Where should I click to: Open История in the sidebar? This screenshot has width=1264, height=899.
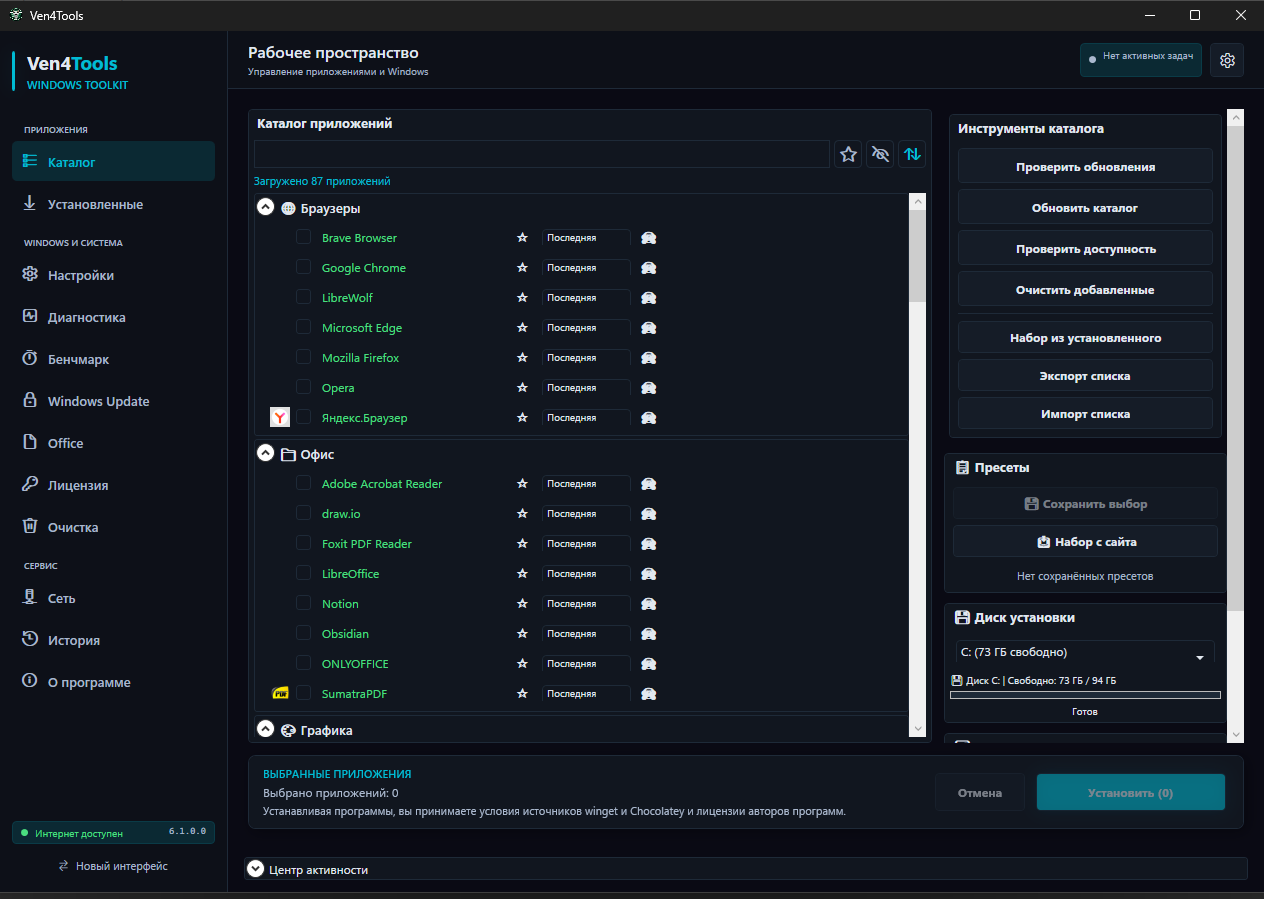pyautogui.click(x=113, y=640)
